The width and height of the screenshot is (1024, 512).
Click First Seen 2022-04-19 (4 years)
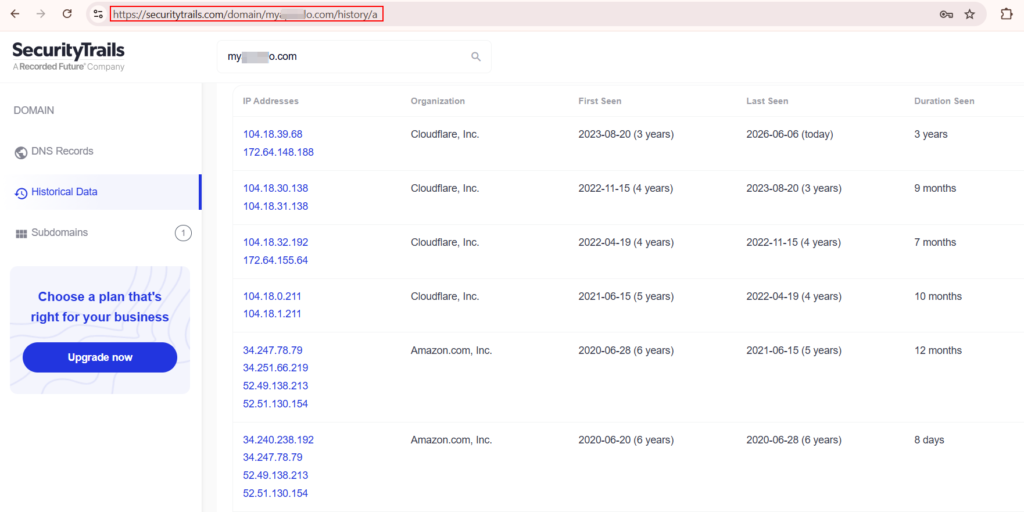626,242
